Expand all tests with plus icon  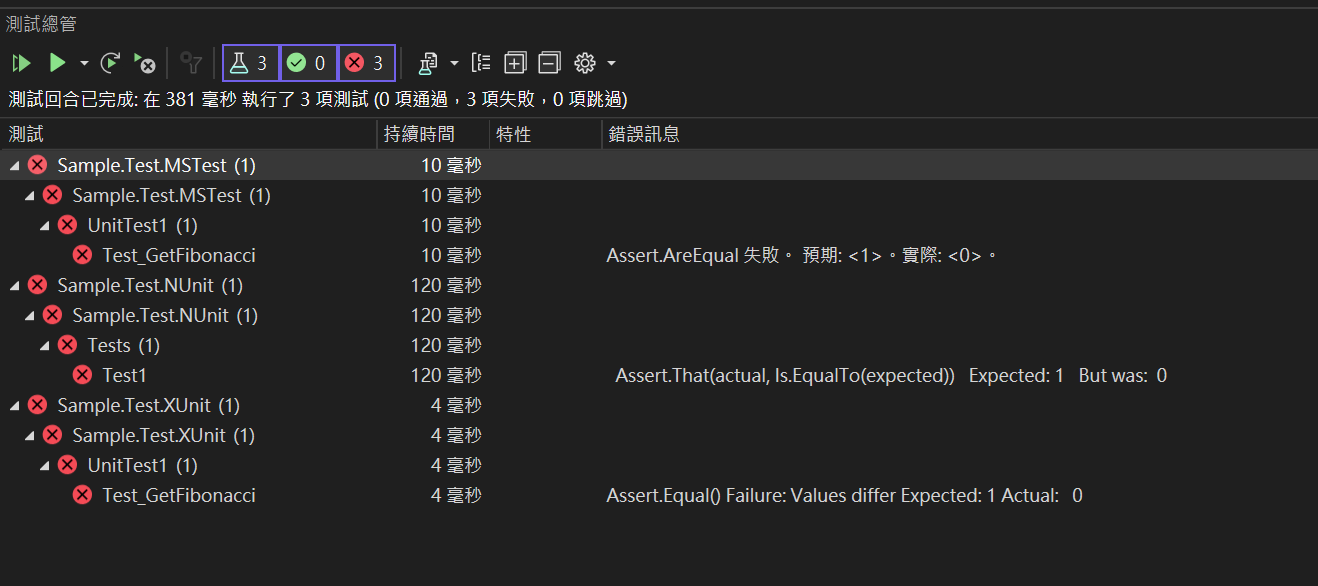pyautogui.click(x=515, y=63)
